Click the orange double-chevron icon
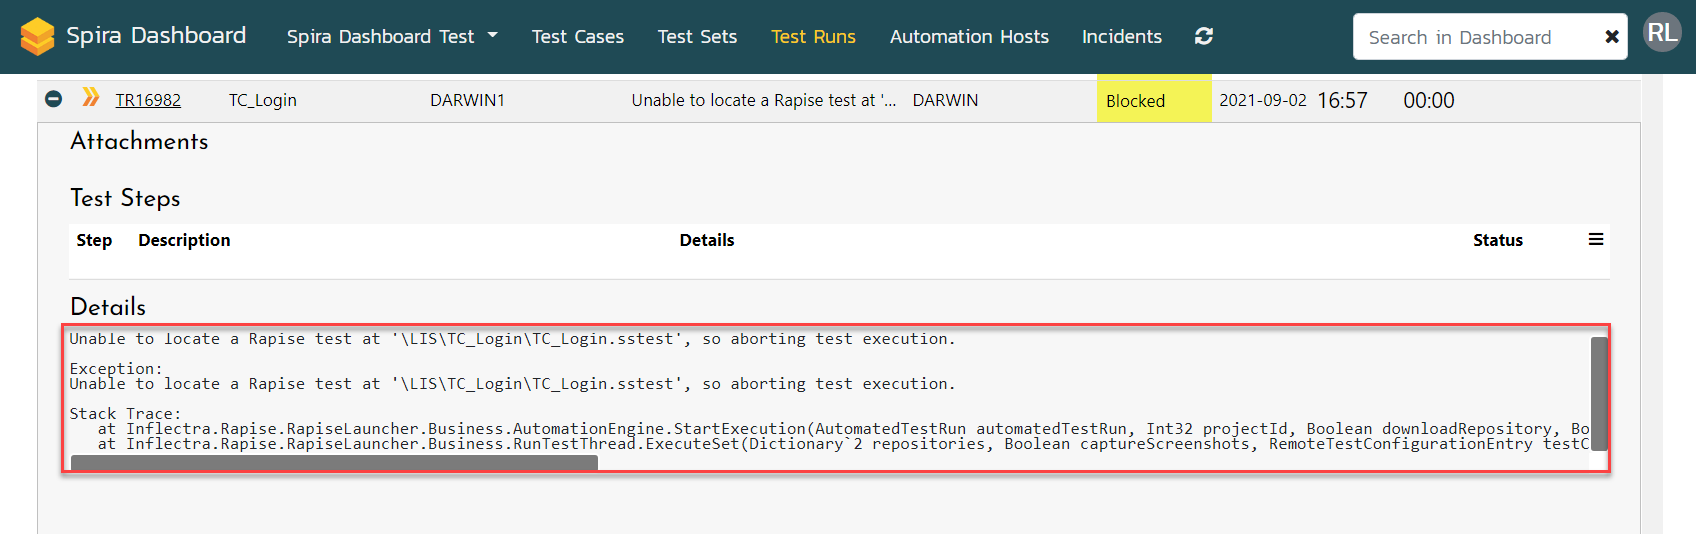The width and height of the screenshot is (1696, 534). click(91, 97)
